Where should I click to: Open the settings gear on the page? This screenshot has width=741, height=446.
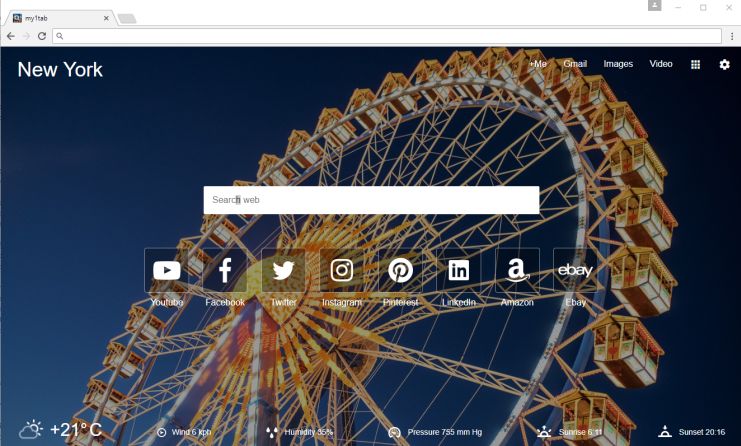pos(724,64)
